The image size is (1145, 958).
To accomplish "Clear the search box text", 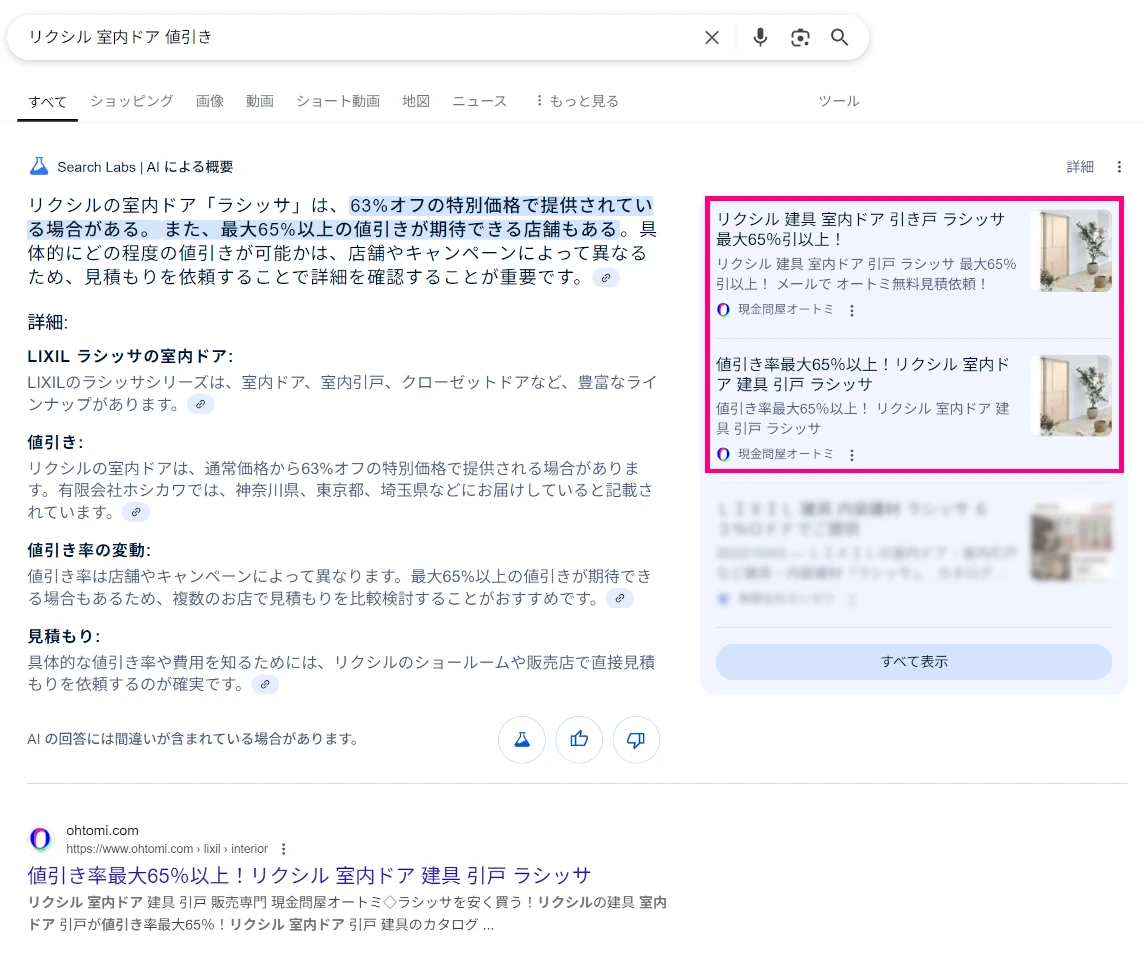I will point(712,37).
